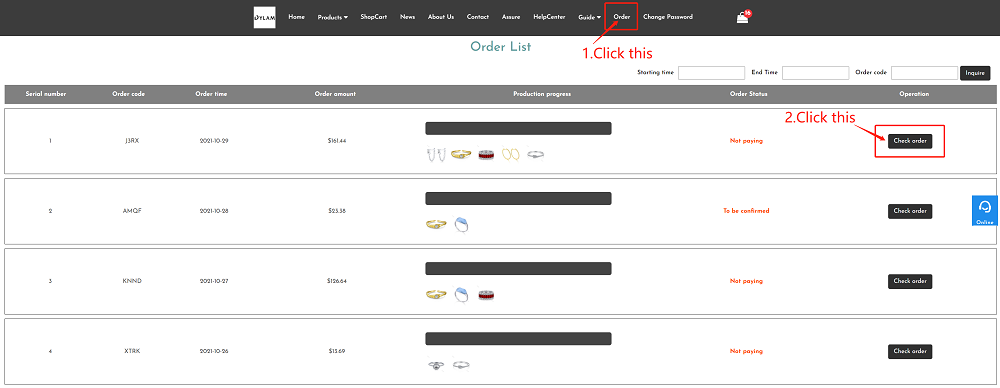
Task: Click the 'To be confirmed' status of AMQF
Action: (x=746, y=211)
